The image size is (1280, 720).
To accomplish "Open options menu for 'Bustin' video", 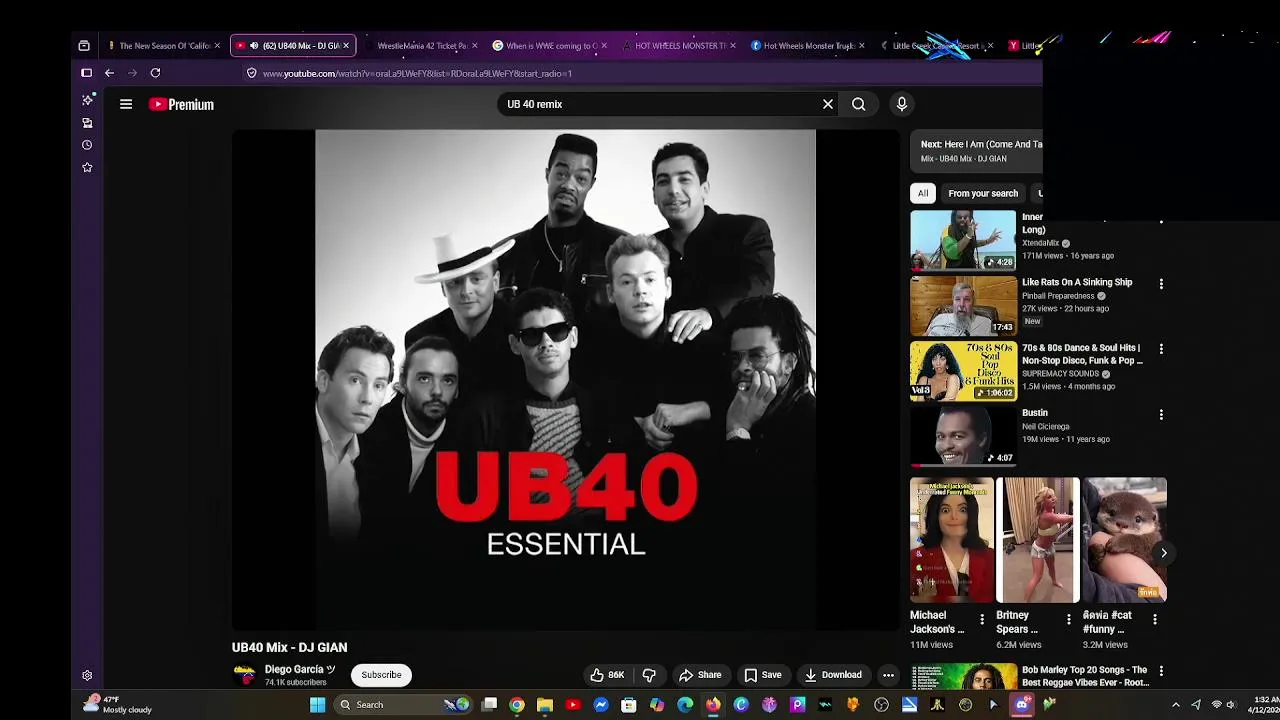I will click(1161, 414).
